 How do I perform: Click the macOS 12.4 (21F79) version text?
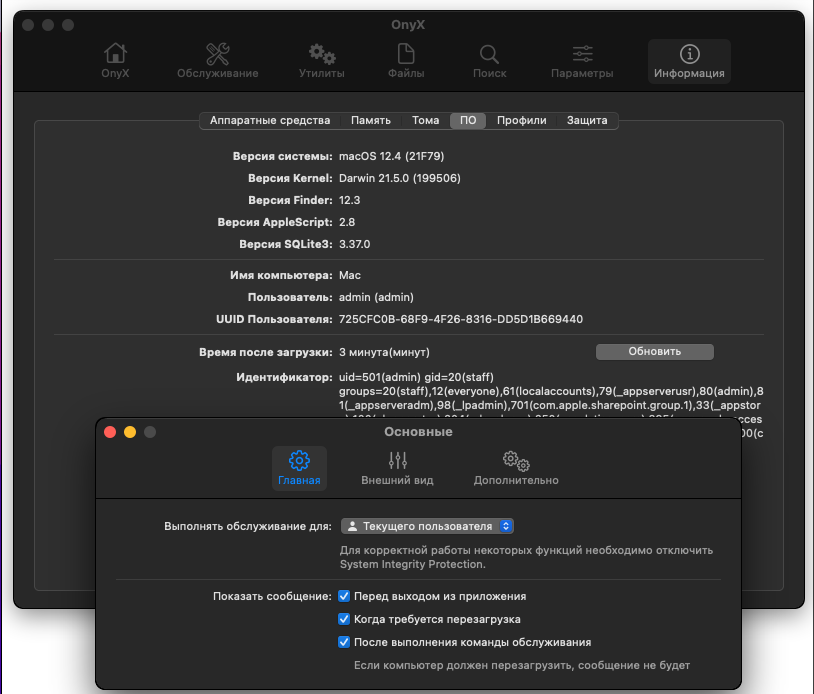pos(391,156)
